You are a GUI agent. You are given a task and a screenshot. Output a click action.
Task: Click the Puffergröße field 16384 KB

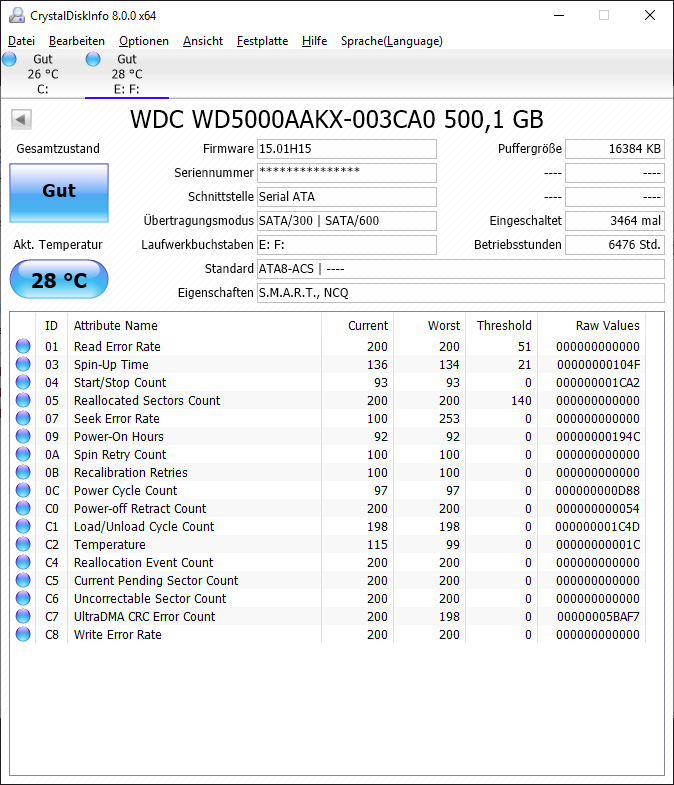point(615,149)
